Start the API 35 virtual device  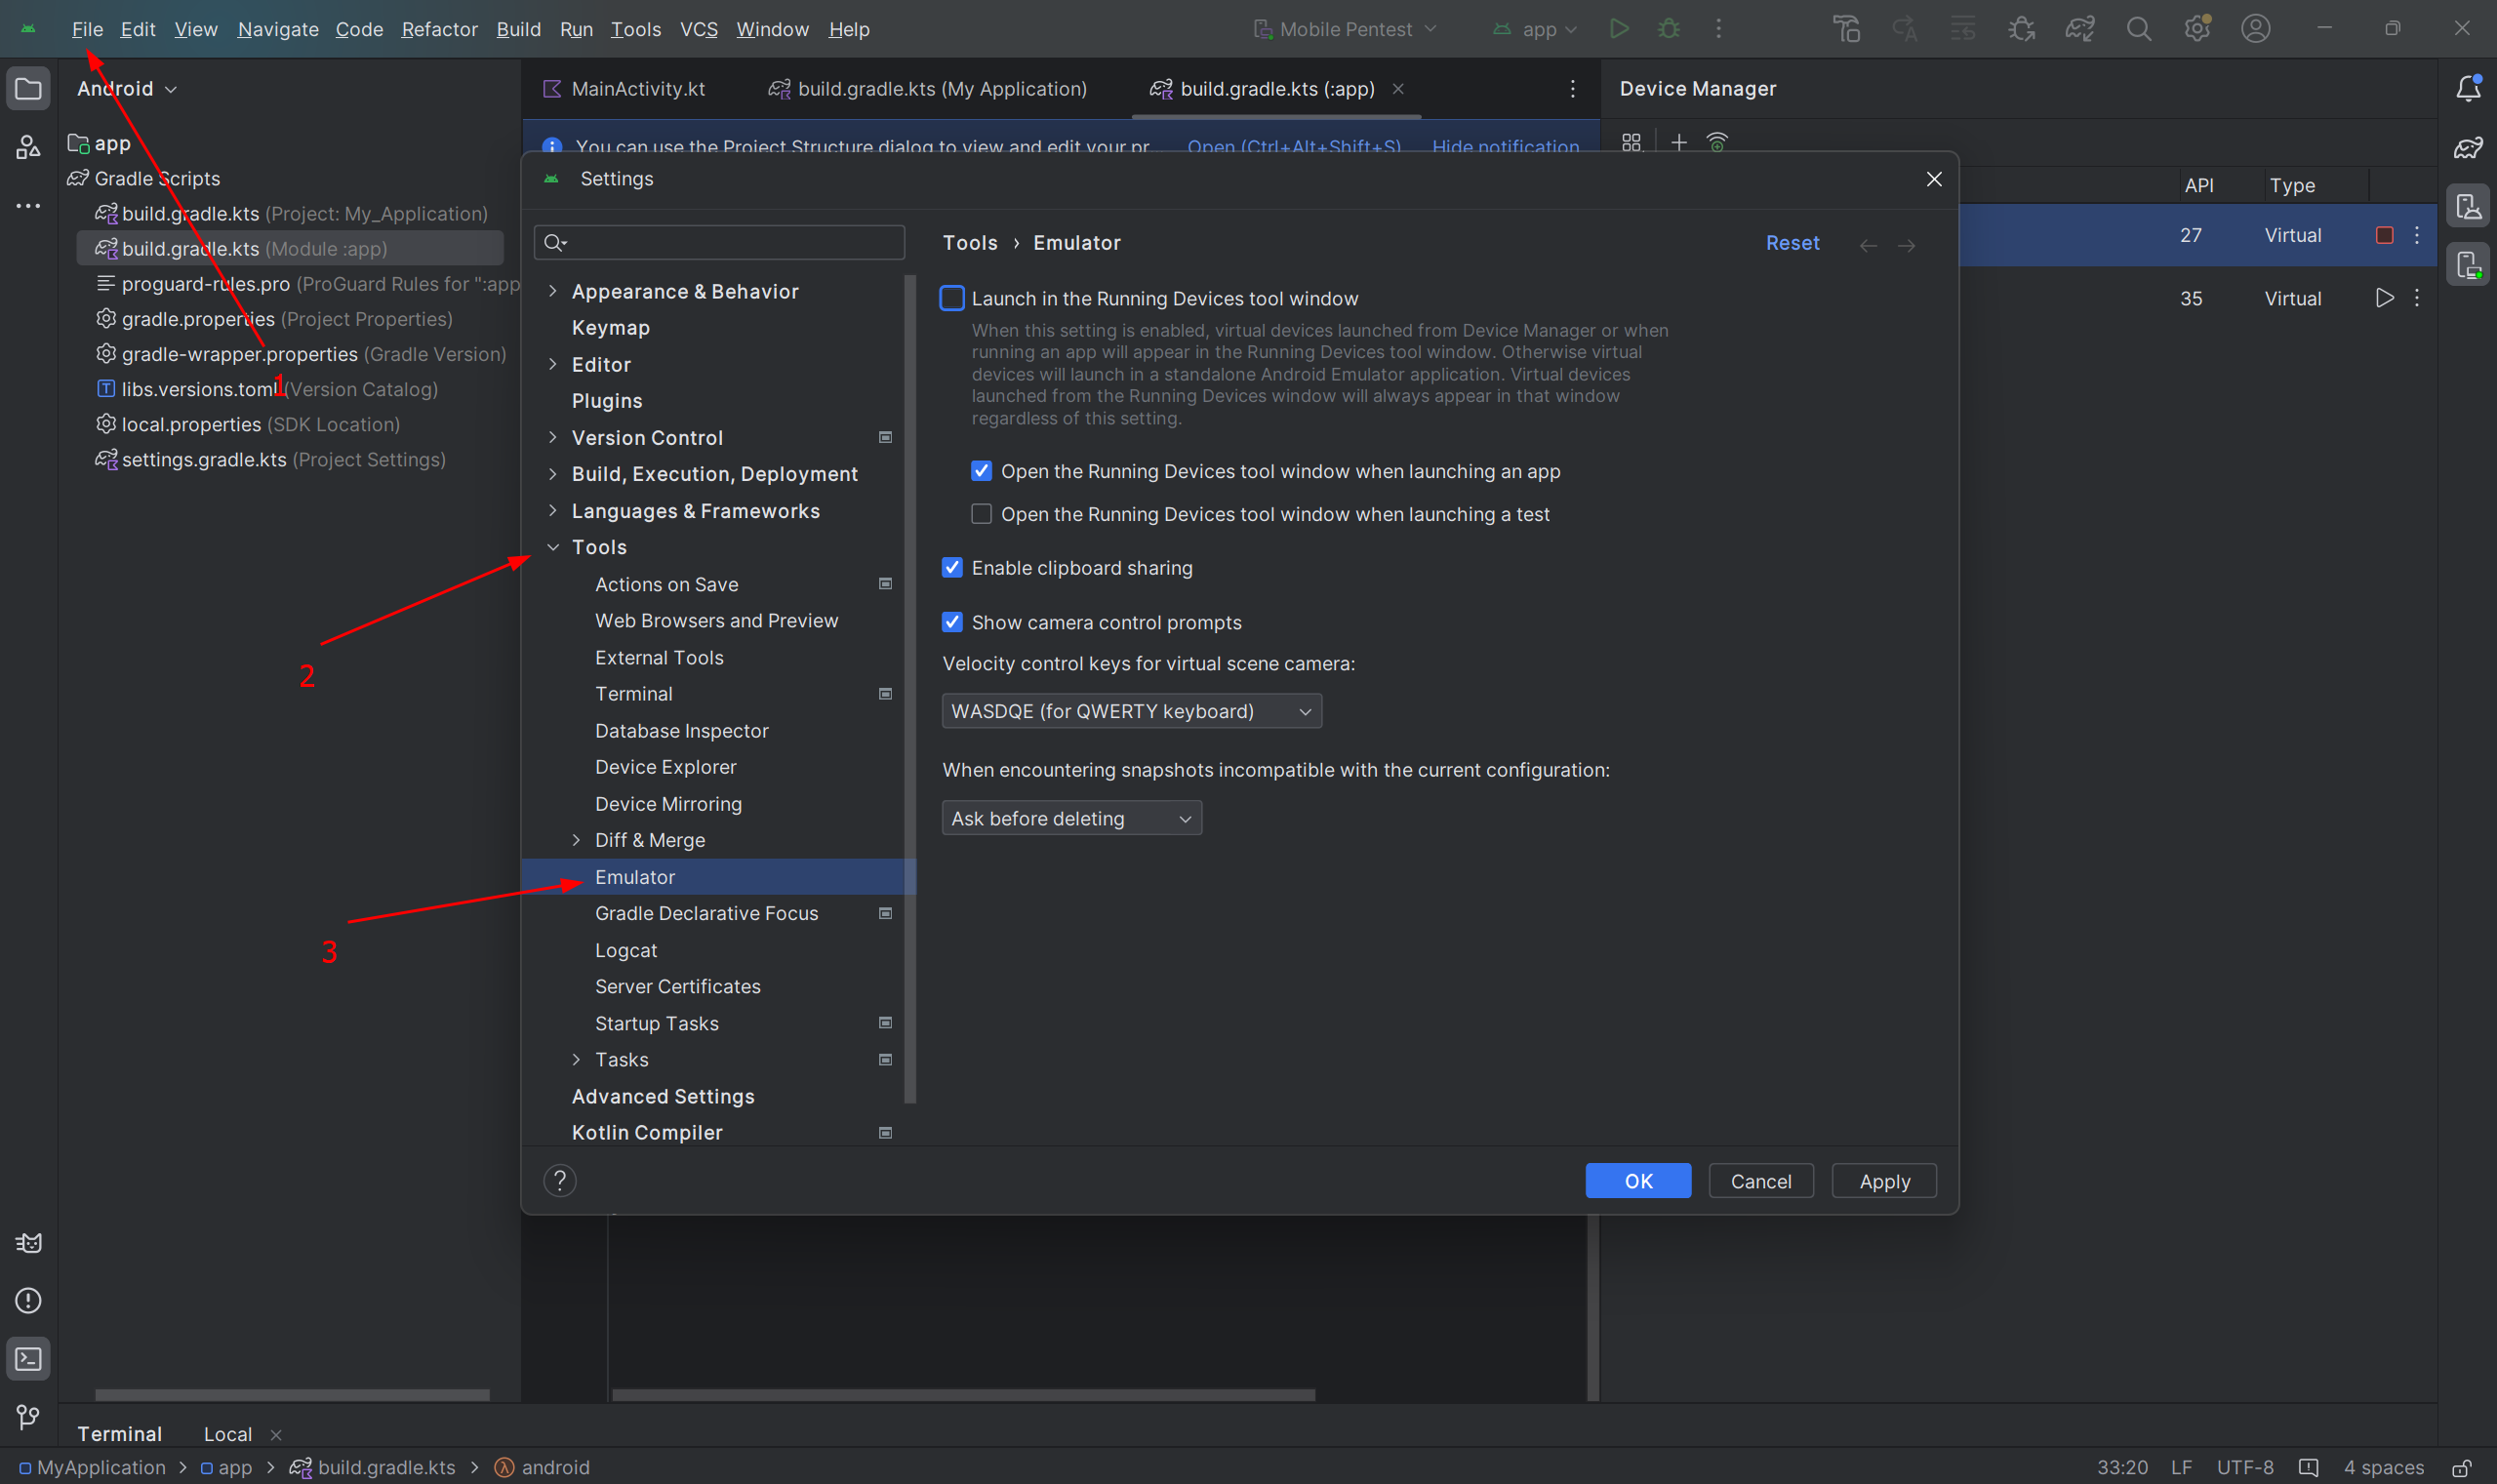click(2384, 298)
